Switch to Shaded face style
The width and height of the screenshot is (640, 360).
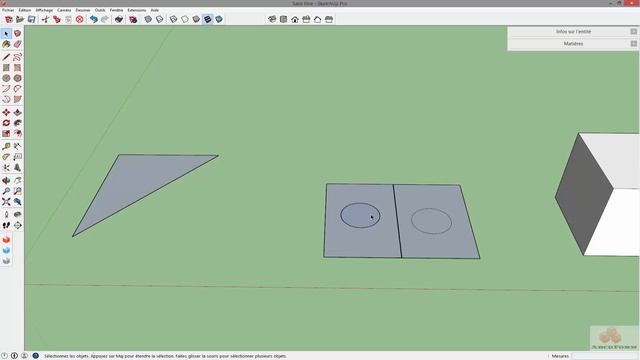coord(196,19)
